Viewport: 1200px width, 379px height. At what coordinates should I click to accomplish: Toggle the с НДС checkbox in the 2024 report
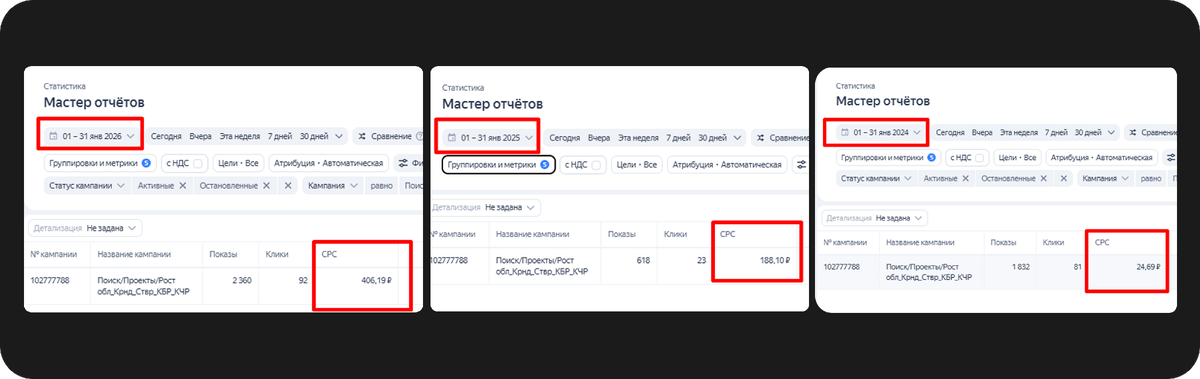pyautogui.click(x=981, y=158)
